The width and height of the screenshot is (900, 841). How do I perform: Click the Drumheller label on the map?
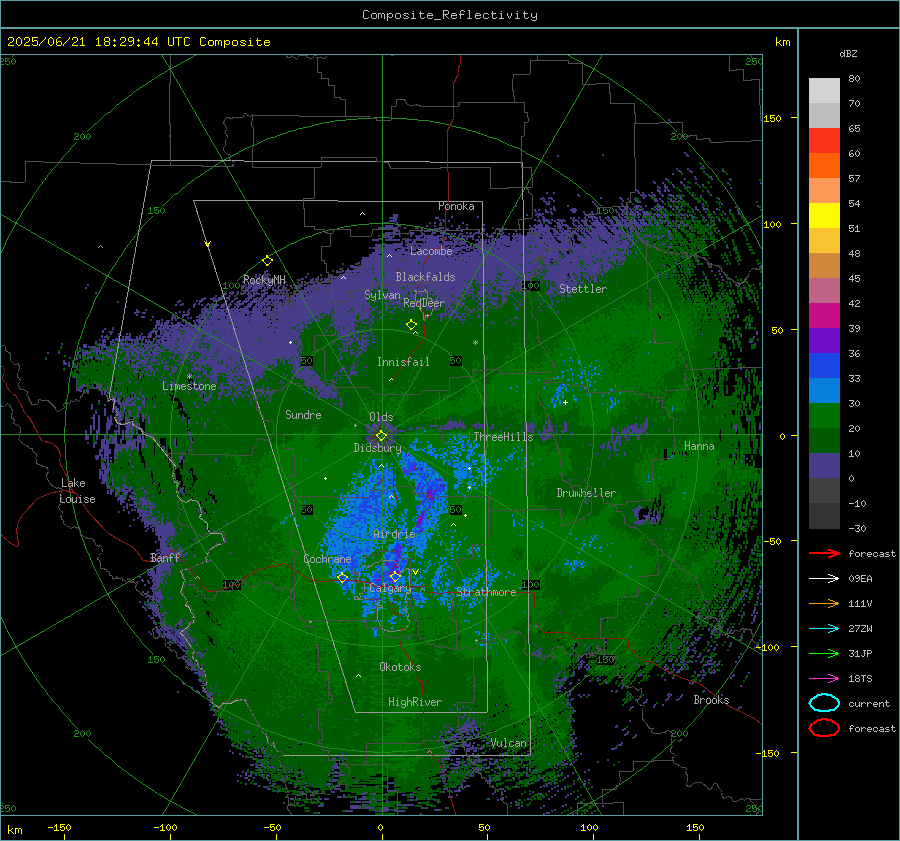[x=586, y=493]
